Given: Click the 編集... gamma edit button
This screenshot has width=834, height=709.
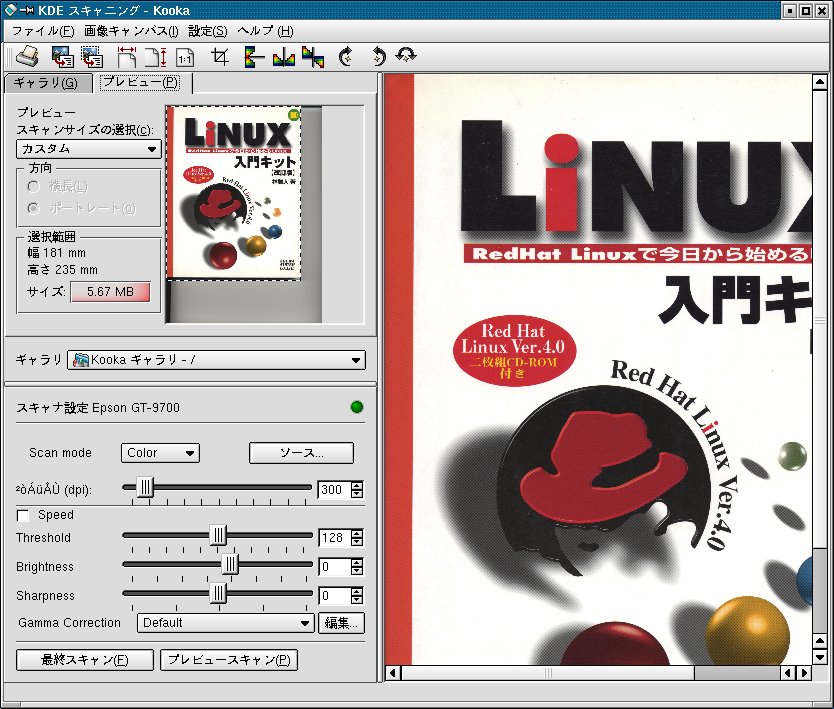Looking at the screenshot, I should pyautogui.click(x=341, y=623).
